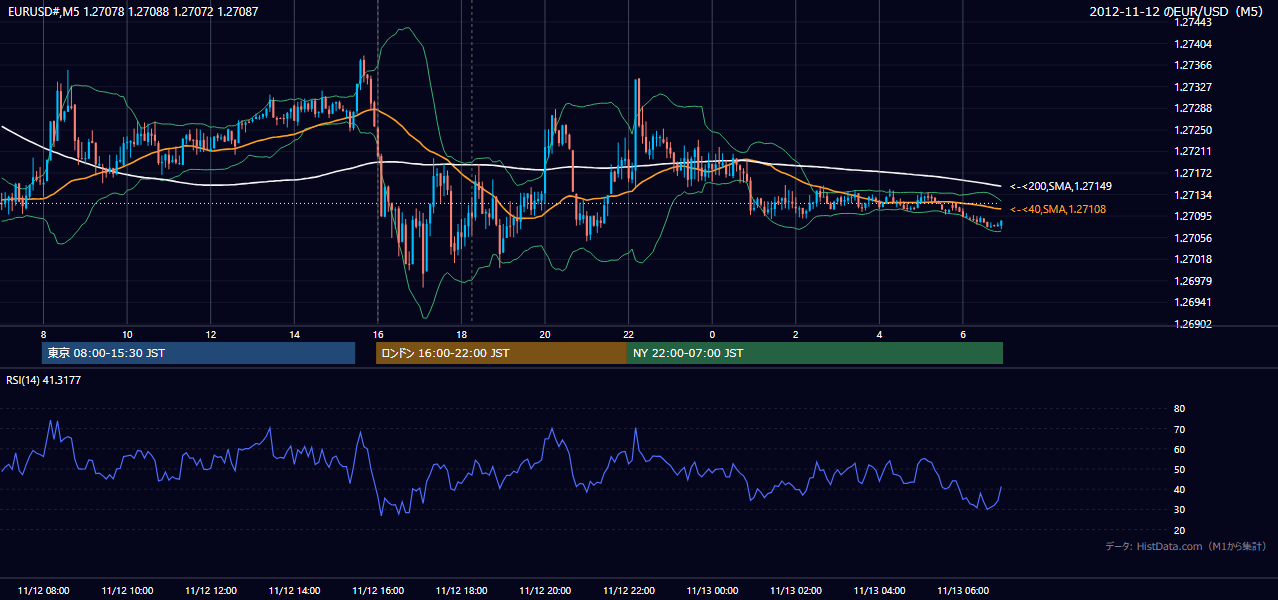Click the <-<40,SMA,1.27108 label
Image resolution: width=1278 pixels, height=600 pixels.
[x=1058, y=209]
